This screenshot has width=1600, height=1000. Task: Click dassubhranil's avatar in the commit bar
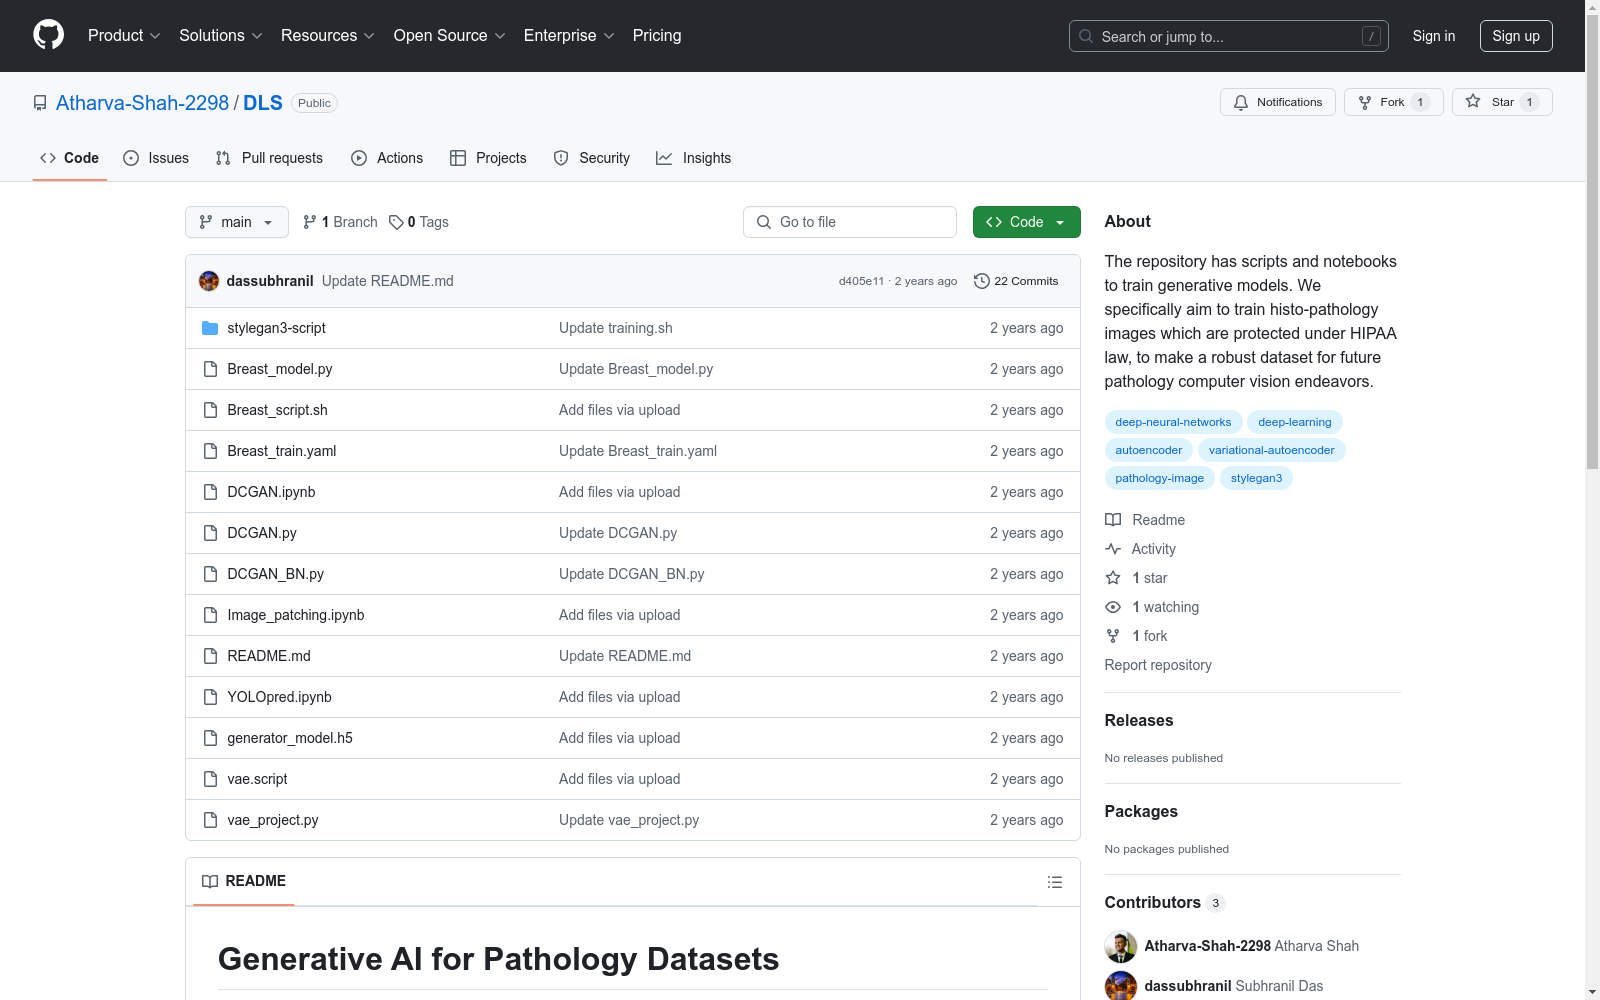point(209,281)
